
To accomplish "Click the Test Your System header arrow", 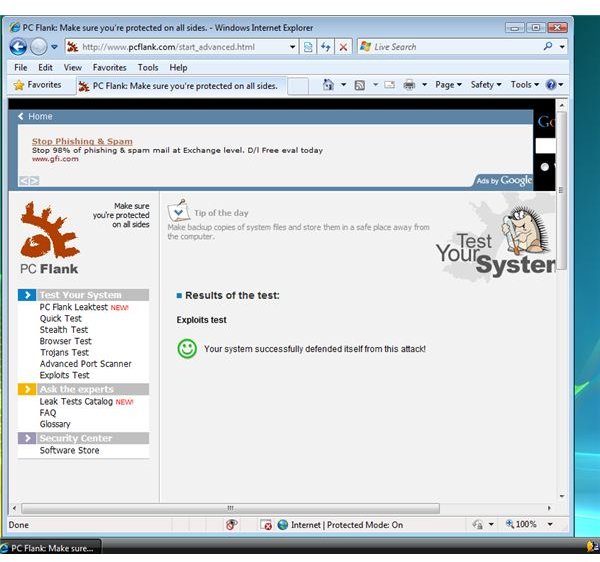I will [x=27, y=295].
